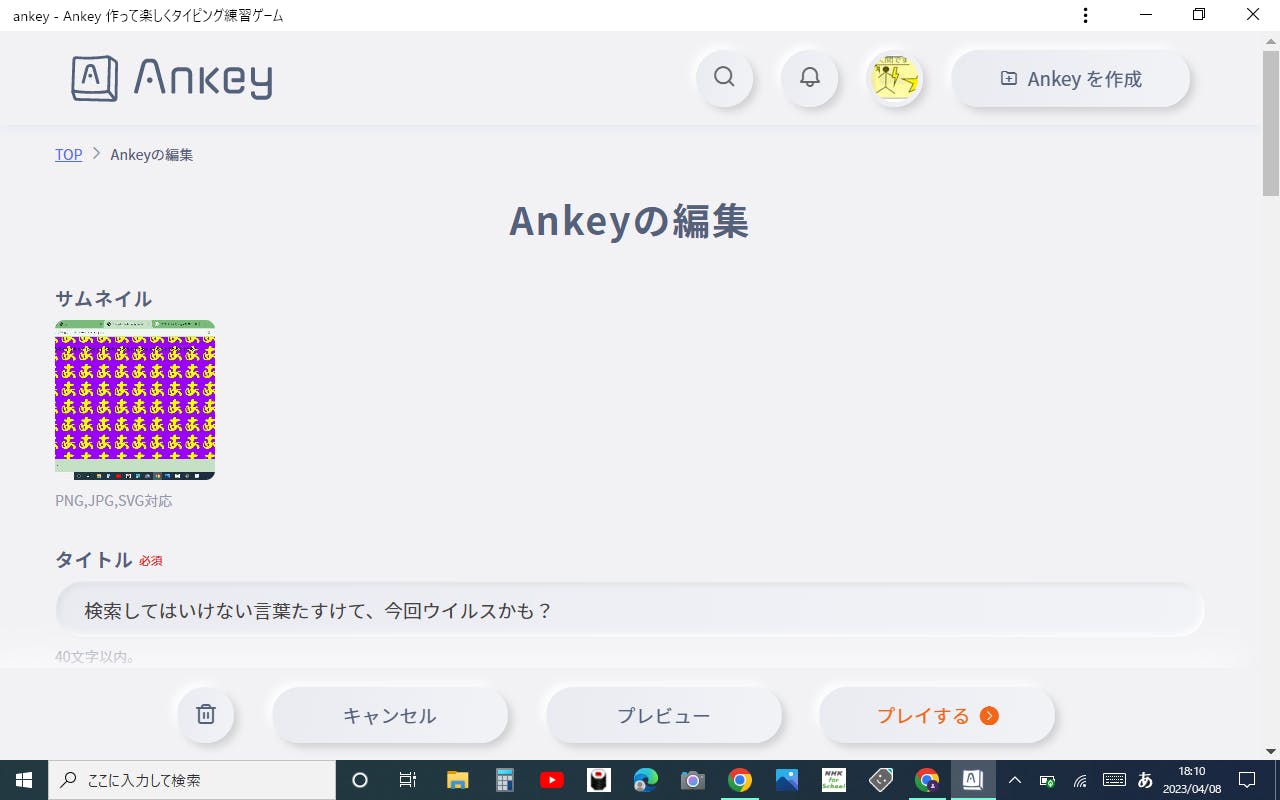Click the search magnifier icon in header
The height and width of the screenshot is (800, 1280).
click(x=724, y=78)
